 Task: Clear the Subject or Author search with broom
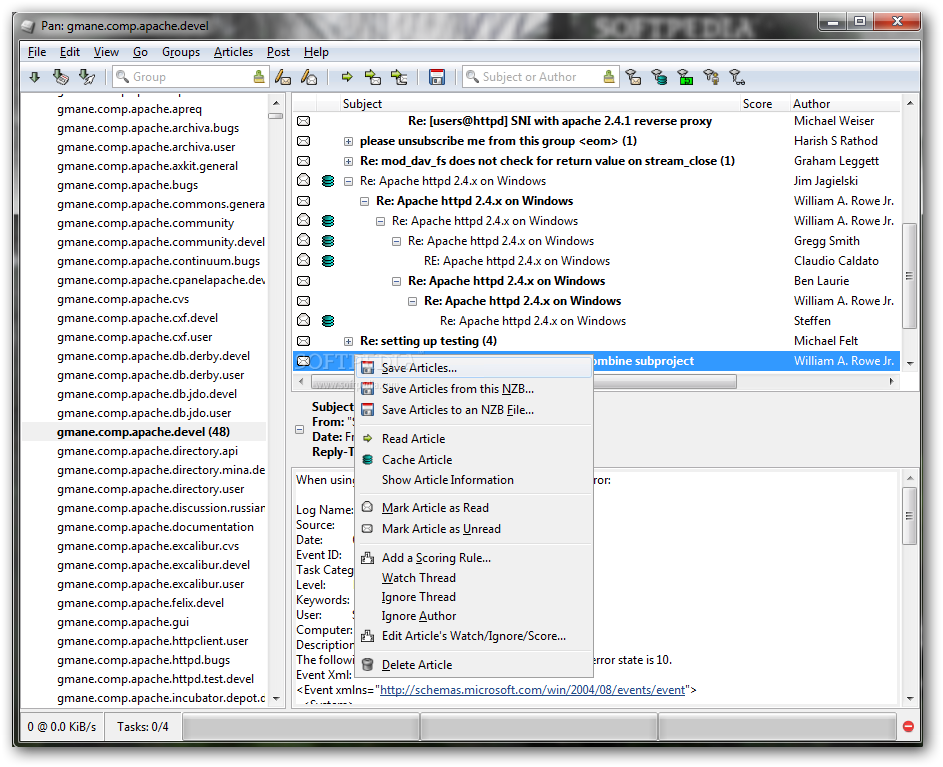pos(609,77)
